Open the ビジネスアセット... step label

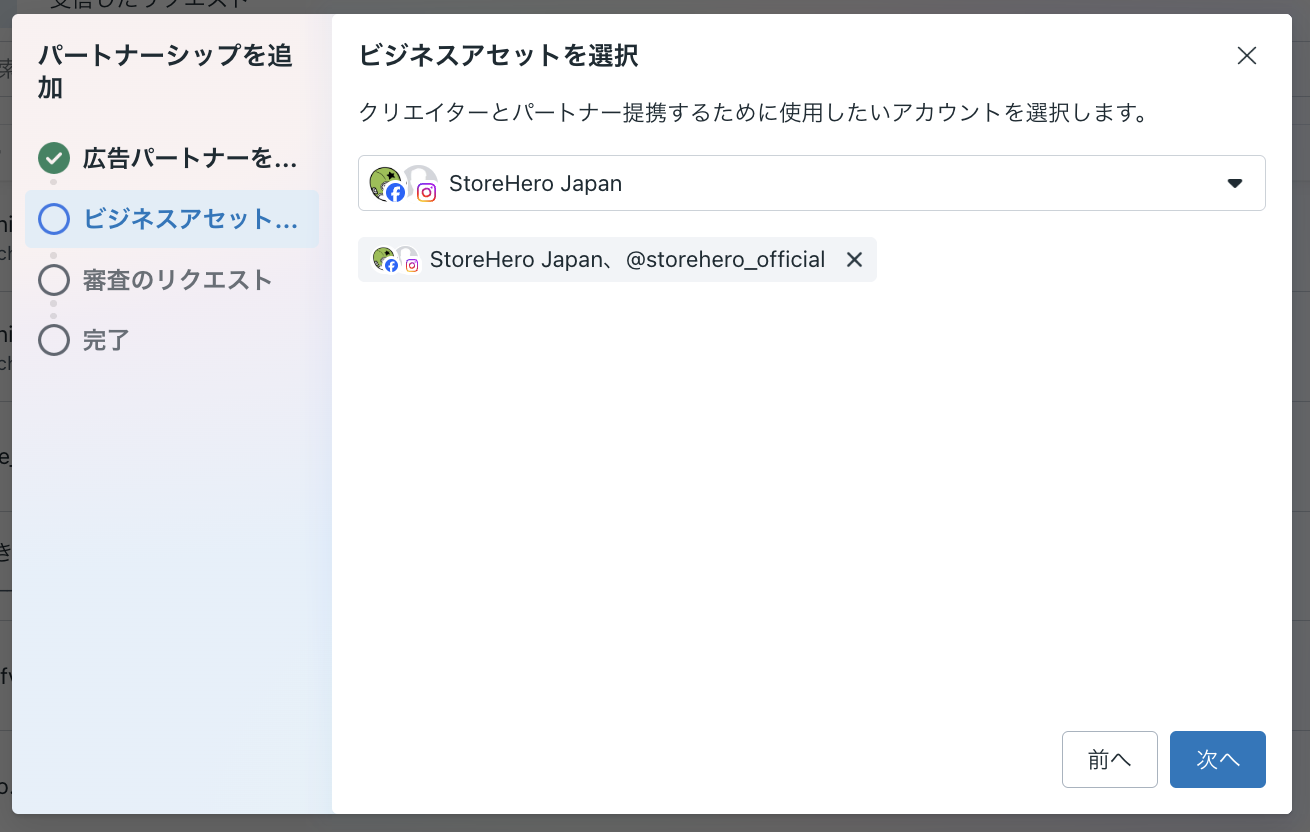(x=190, y=219)
